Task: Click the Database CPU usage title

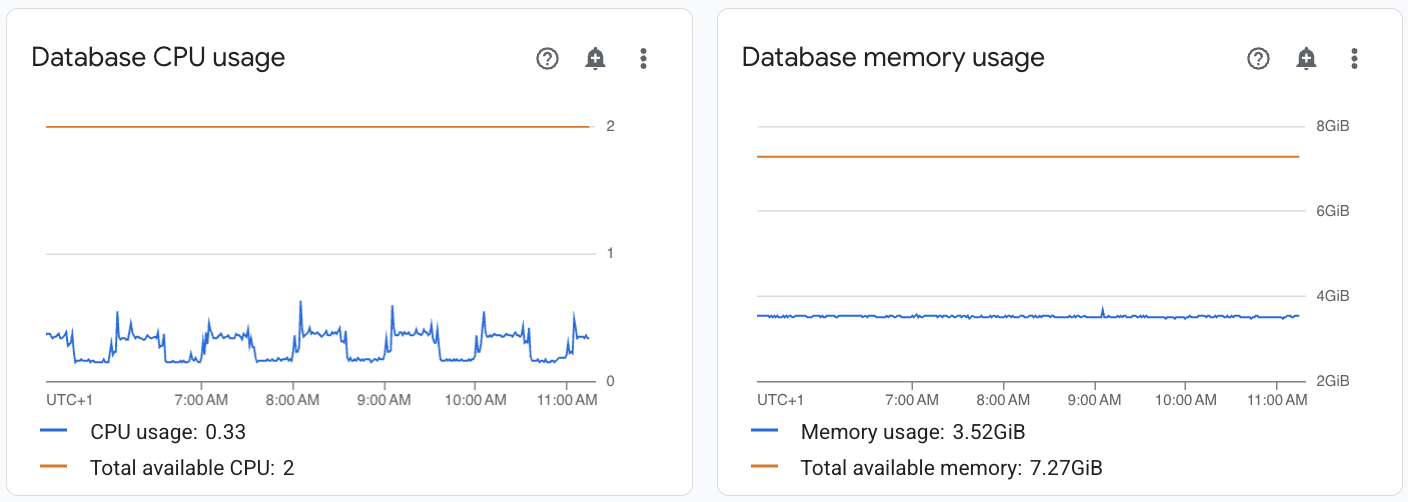Action: pyautogui.click(x=158, y=57)
